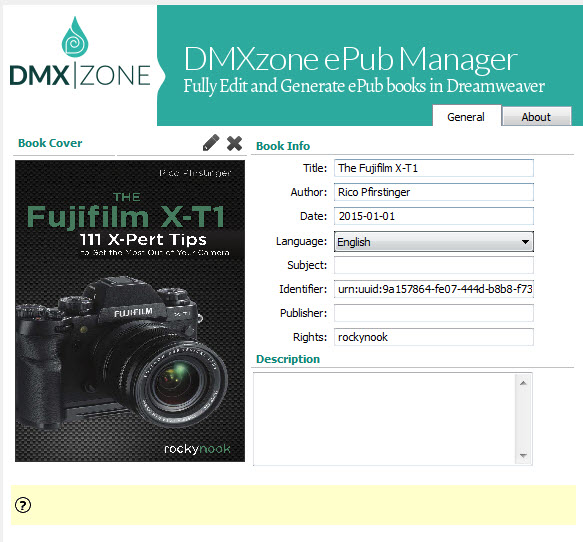583x542 pixels.
Task: Click the yellow help message bar
Action: pyautogui.click(x=293, y=505)
